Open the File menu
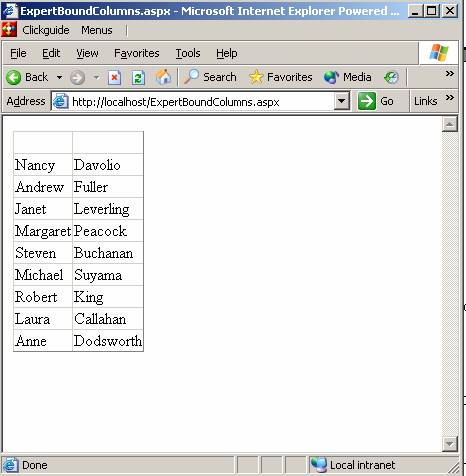466x476 pixels. click(18, 53)
